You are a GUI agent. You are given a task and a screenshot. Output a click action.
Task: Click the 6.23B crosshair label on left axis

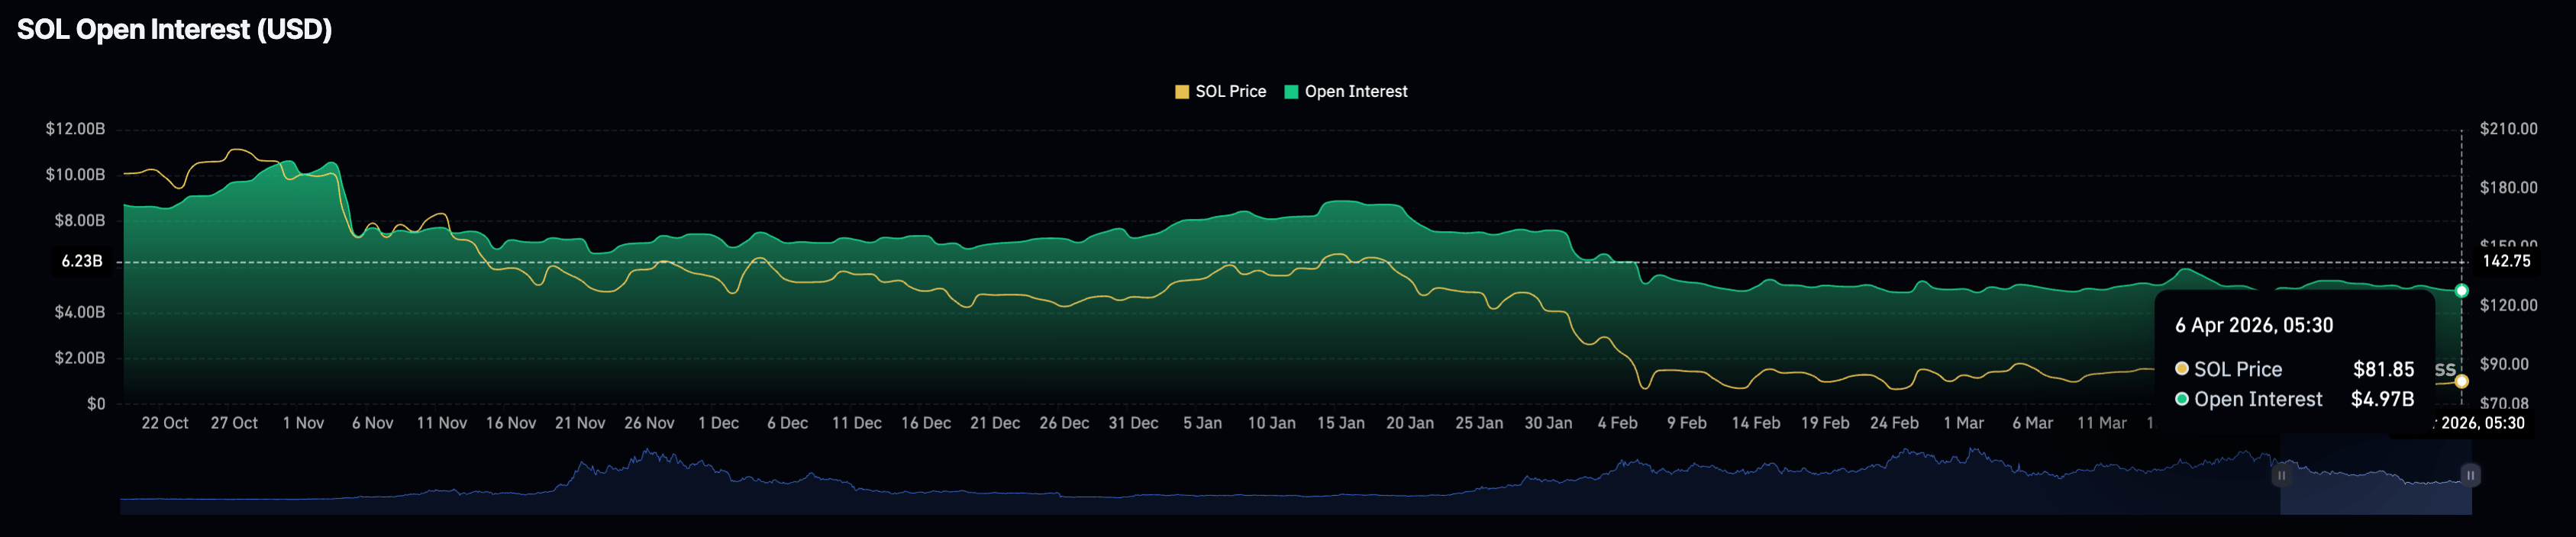tap(82, 261)
